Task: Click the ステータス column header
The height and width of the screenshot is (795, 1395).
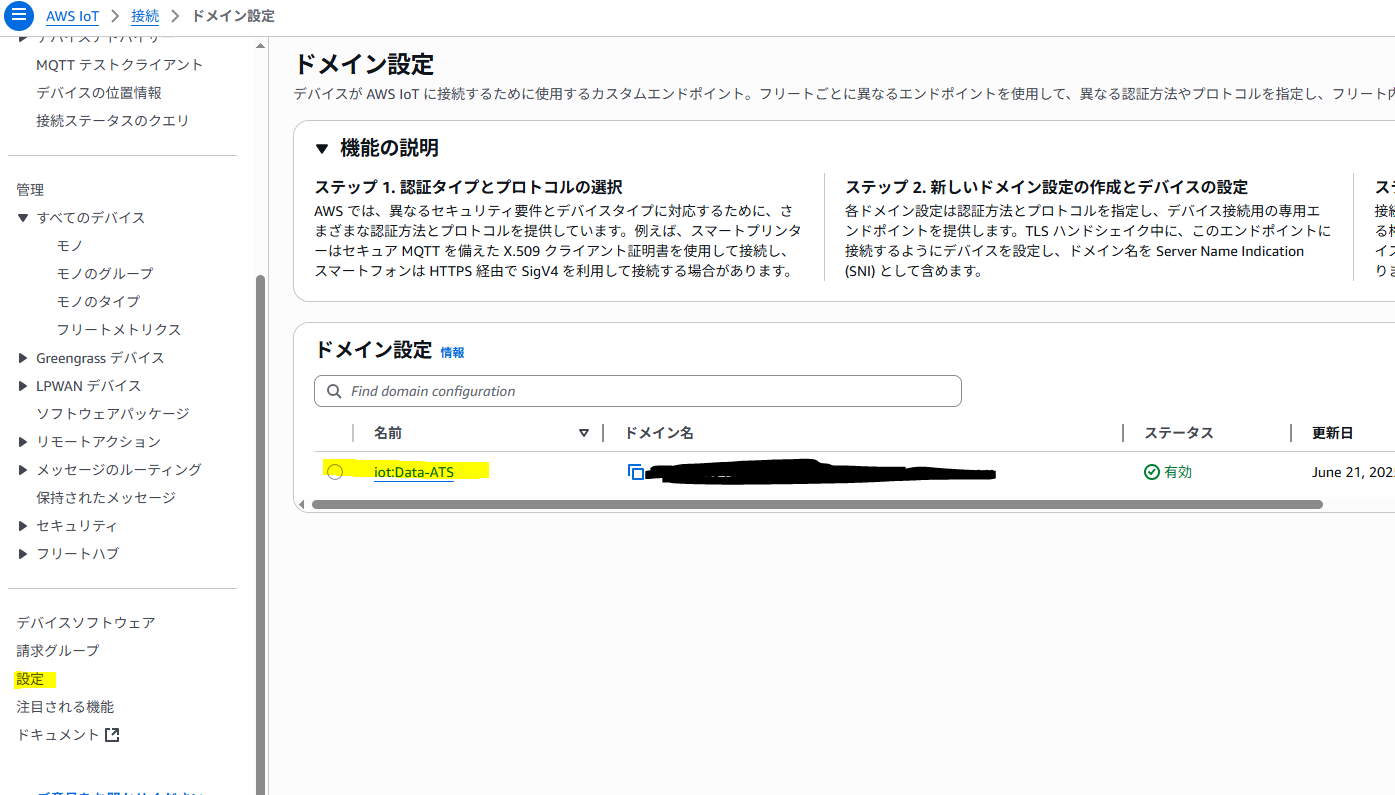Action: pos(1179,433)
